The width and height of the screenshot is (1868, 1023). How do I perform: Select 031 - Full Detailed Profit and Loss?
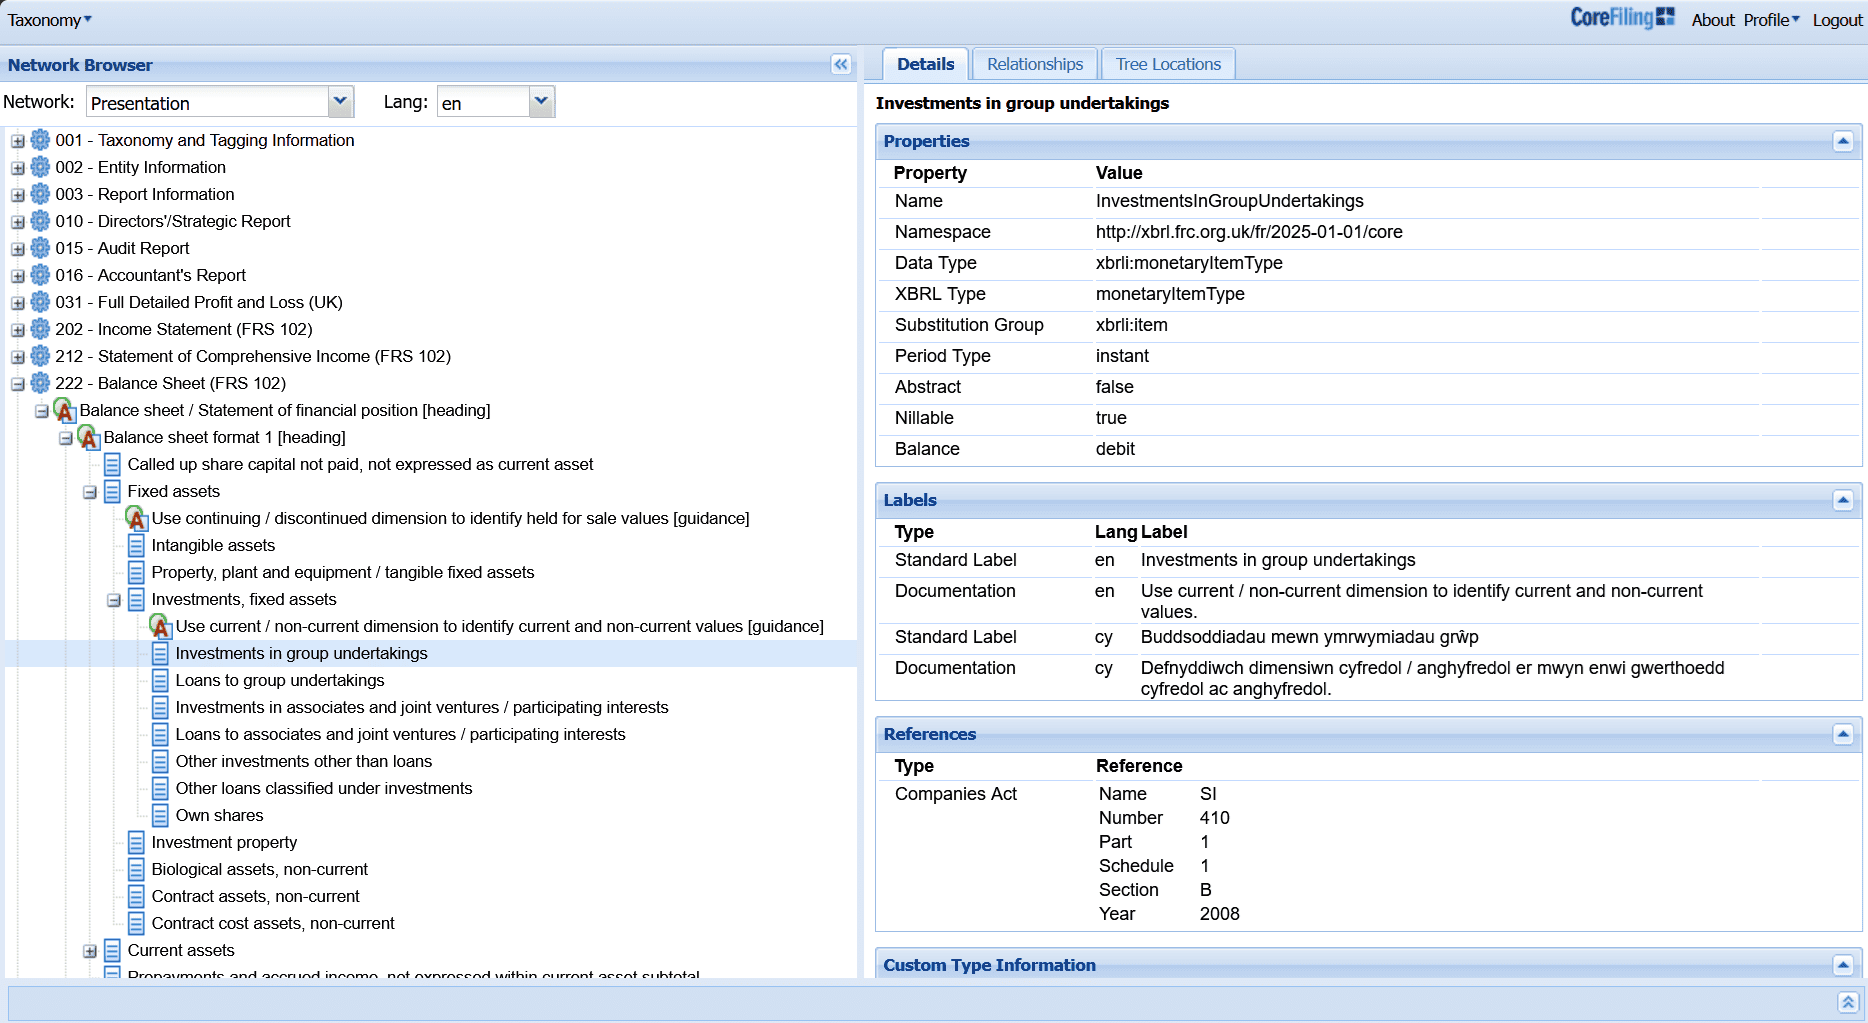click(x=199, y=302)
